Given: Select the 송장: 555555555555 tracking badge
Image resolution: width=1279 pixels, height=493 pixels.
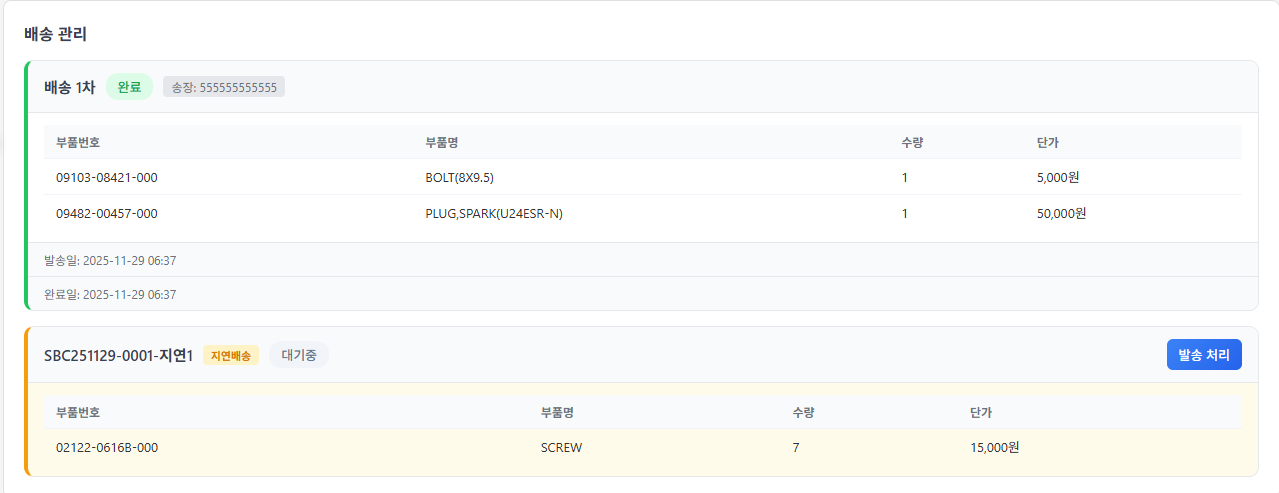Looking at the screenshot, I should pos(224,87).
